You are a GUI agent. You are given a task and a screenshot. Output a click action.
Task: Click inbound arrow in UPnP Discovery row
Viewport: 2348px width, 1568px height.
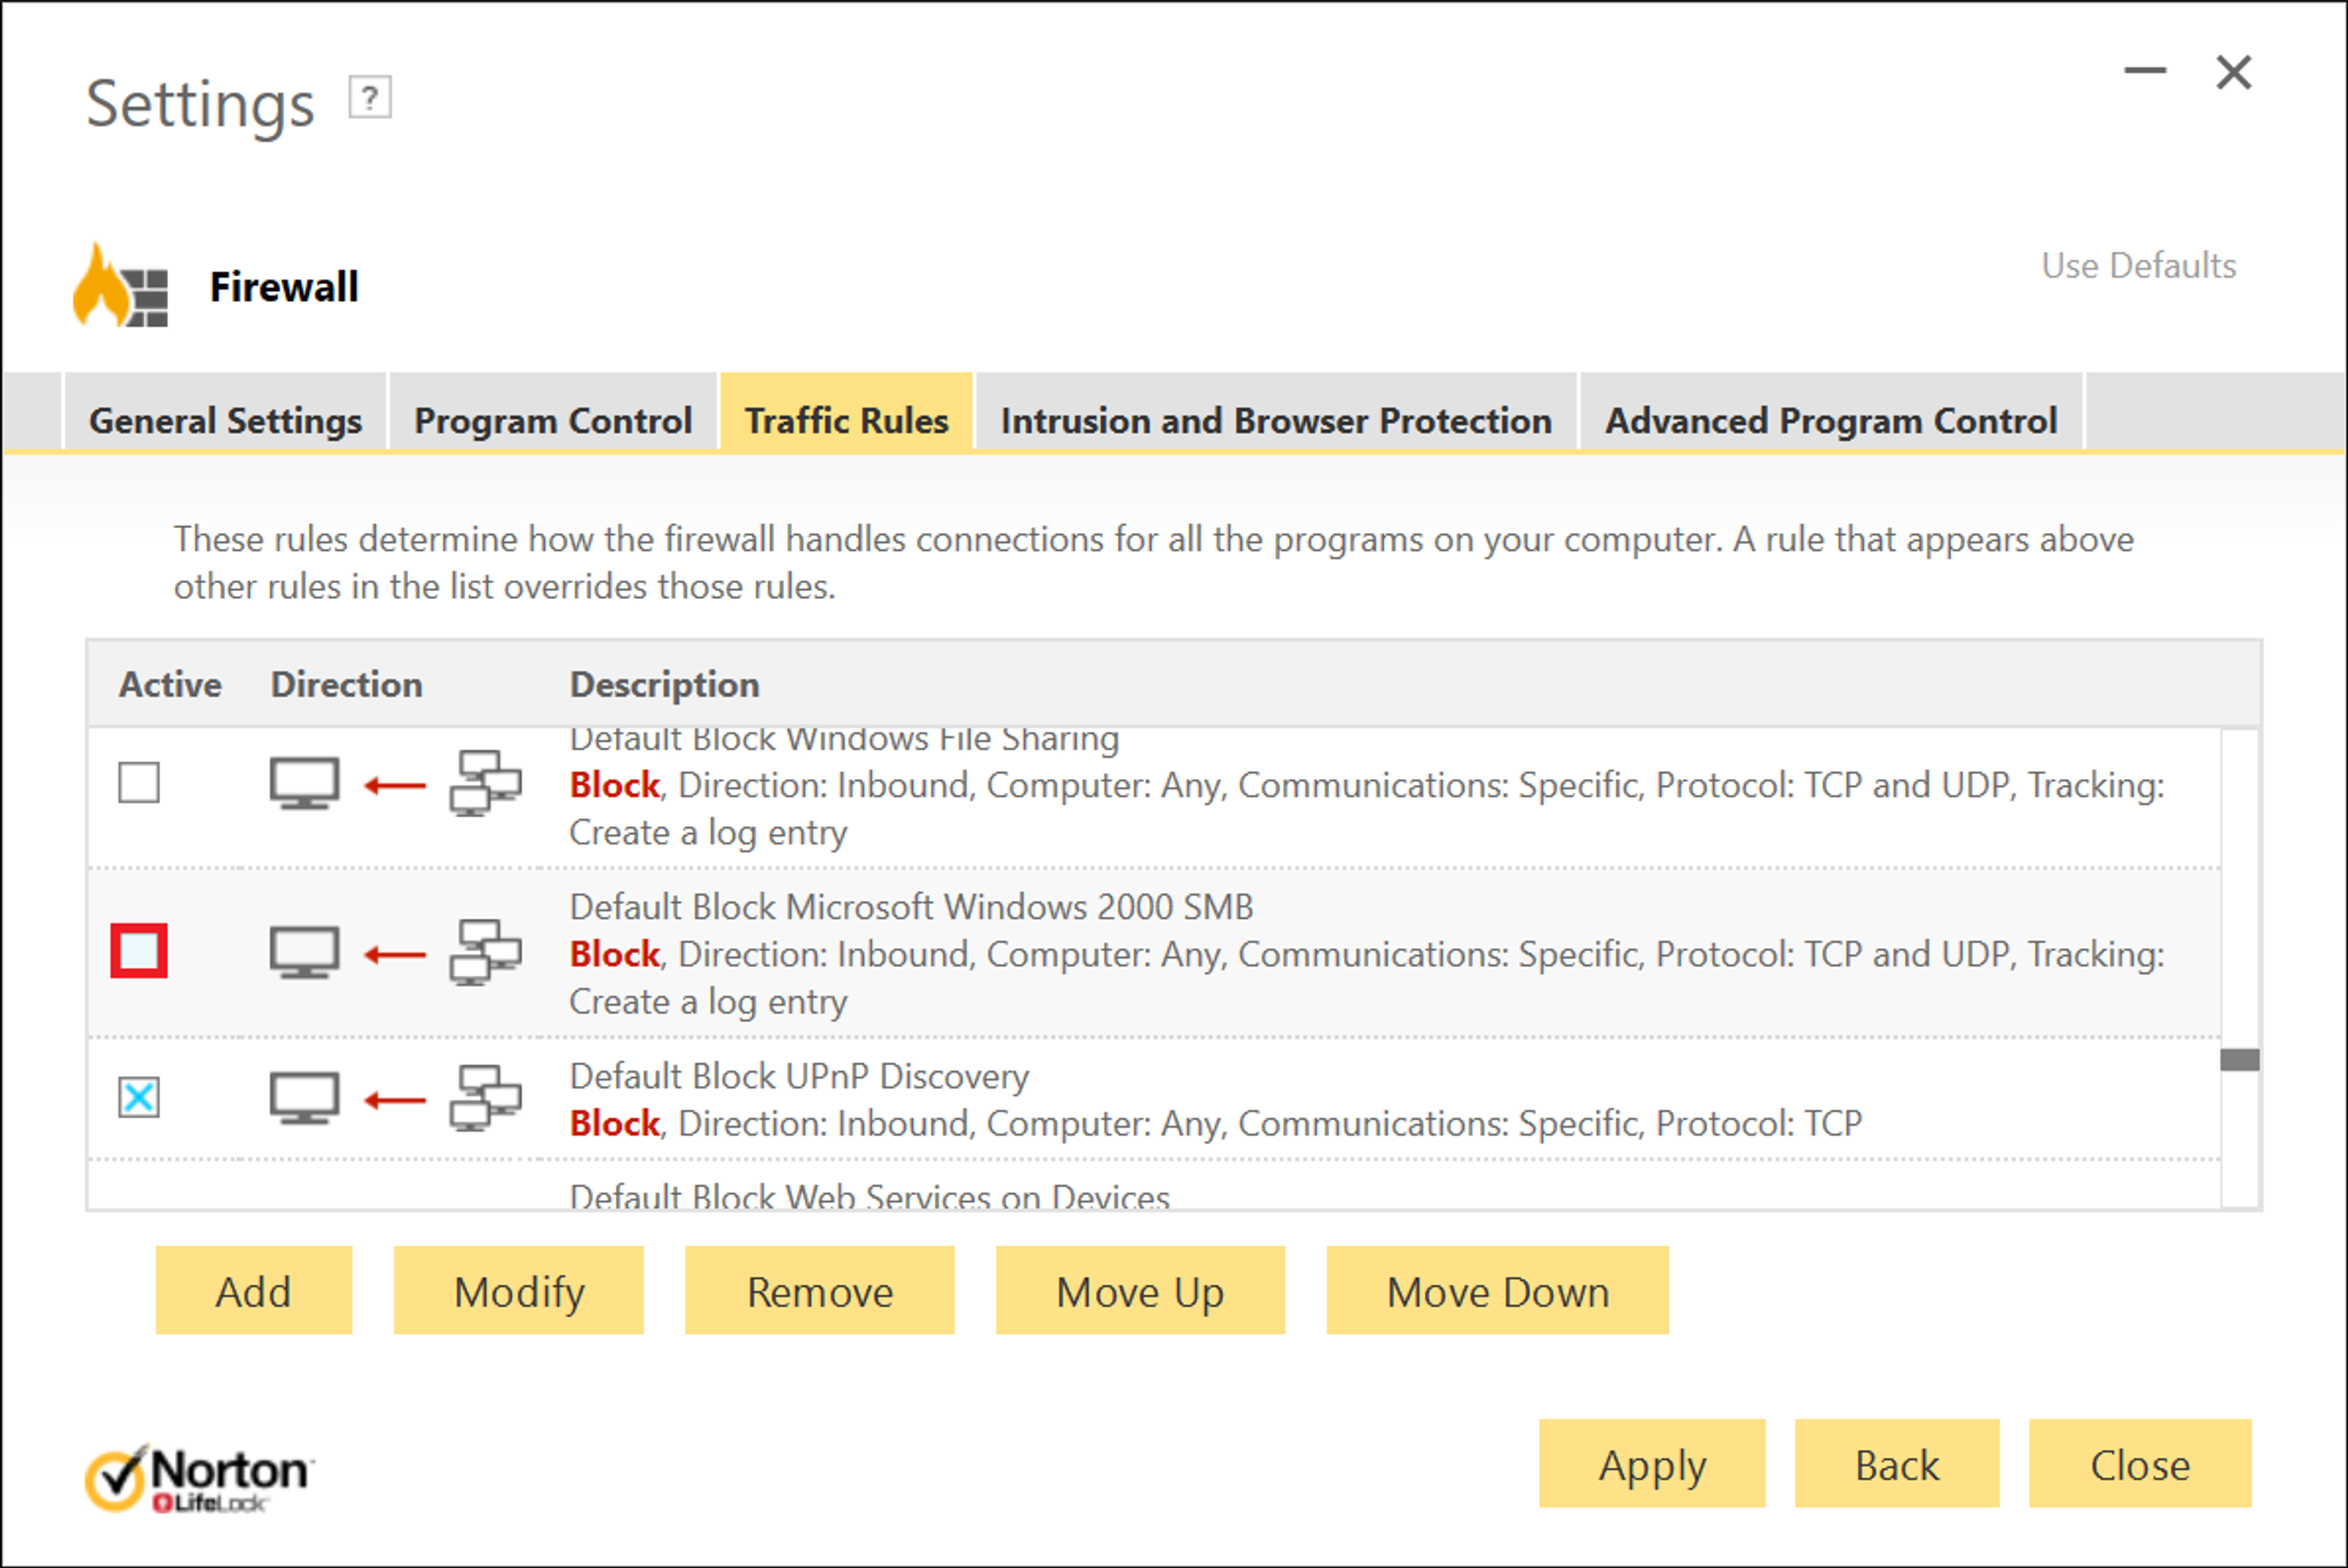395,1101
